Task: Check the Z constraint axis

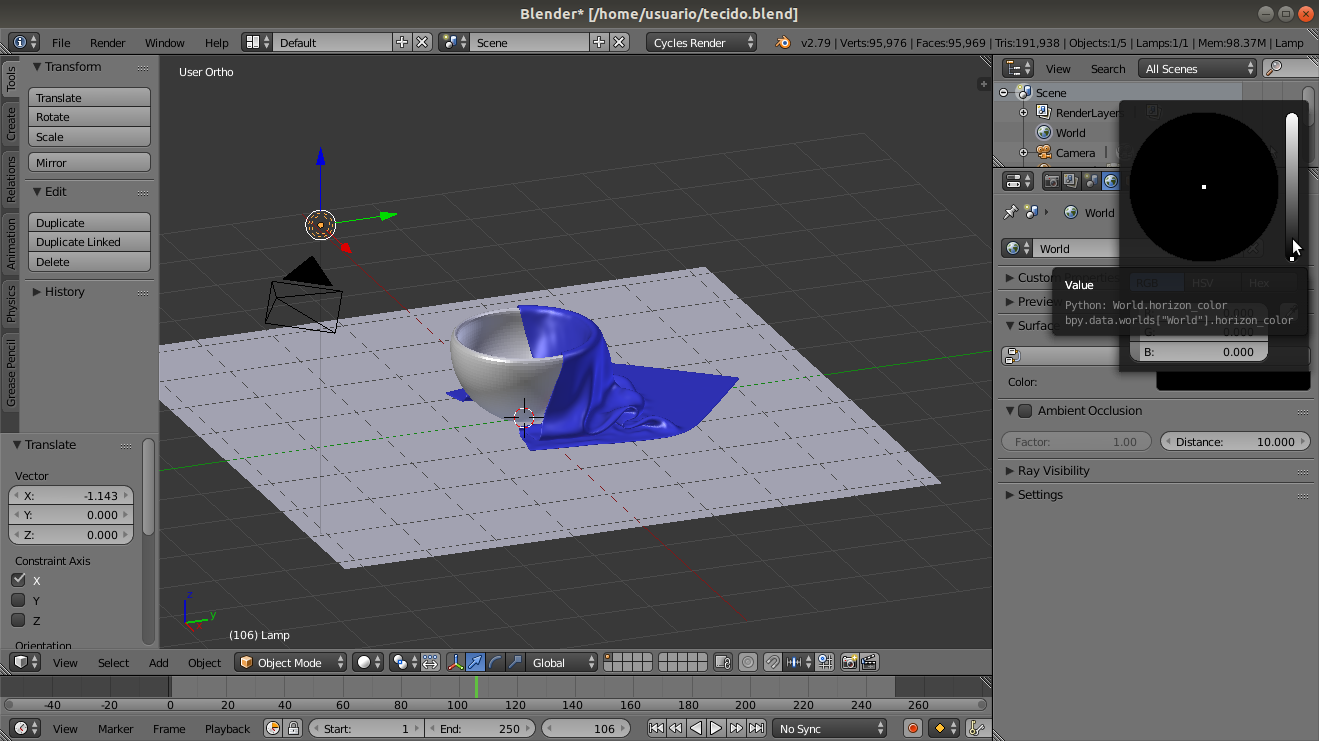Action: tap(18, 620)
